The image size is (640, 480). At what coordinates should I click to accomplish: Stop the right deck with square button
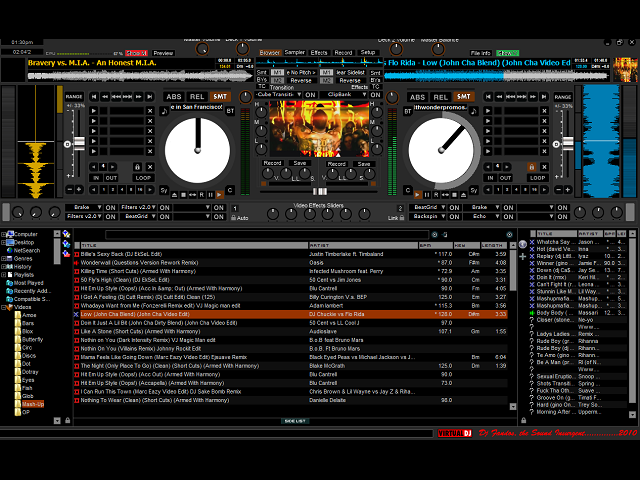[454, 195]
